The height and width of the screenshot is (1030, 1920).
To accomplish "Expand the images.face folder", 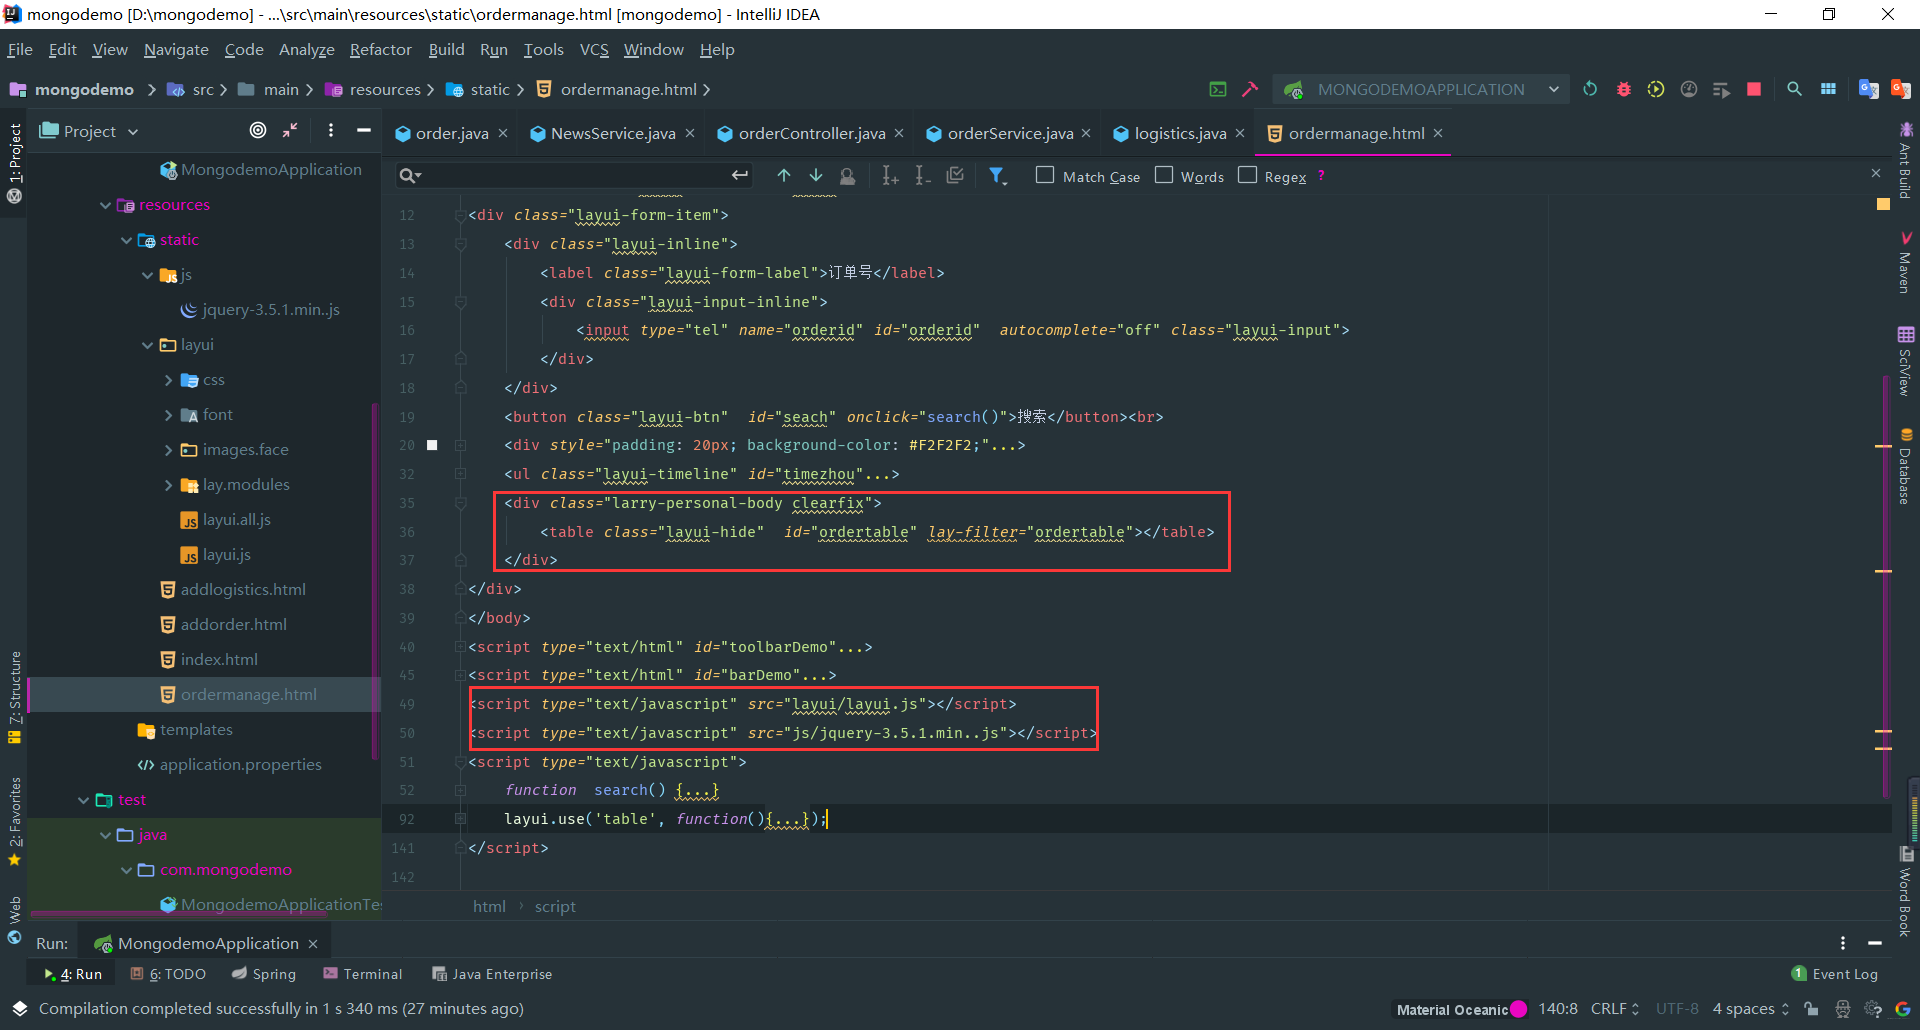I will tap(168, 450).
